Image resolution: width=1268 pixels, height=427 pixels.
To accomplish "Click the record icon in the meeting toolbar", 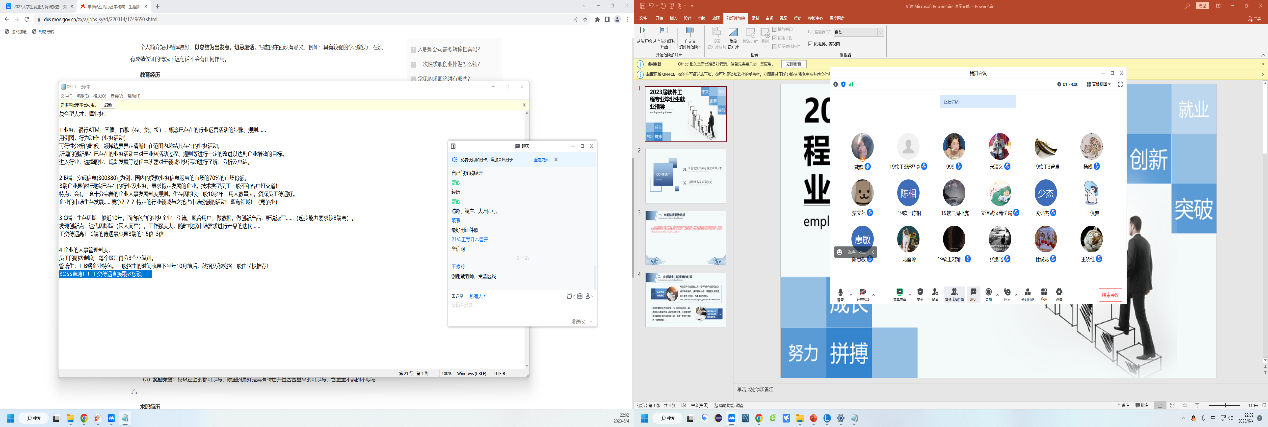I will (x=989, y=293).
